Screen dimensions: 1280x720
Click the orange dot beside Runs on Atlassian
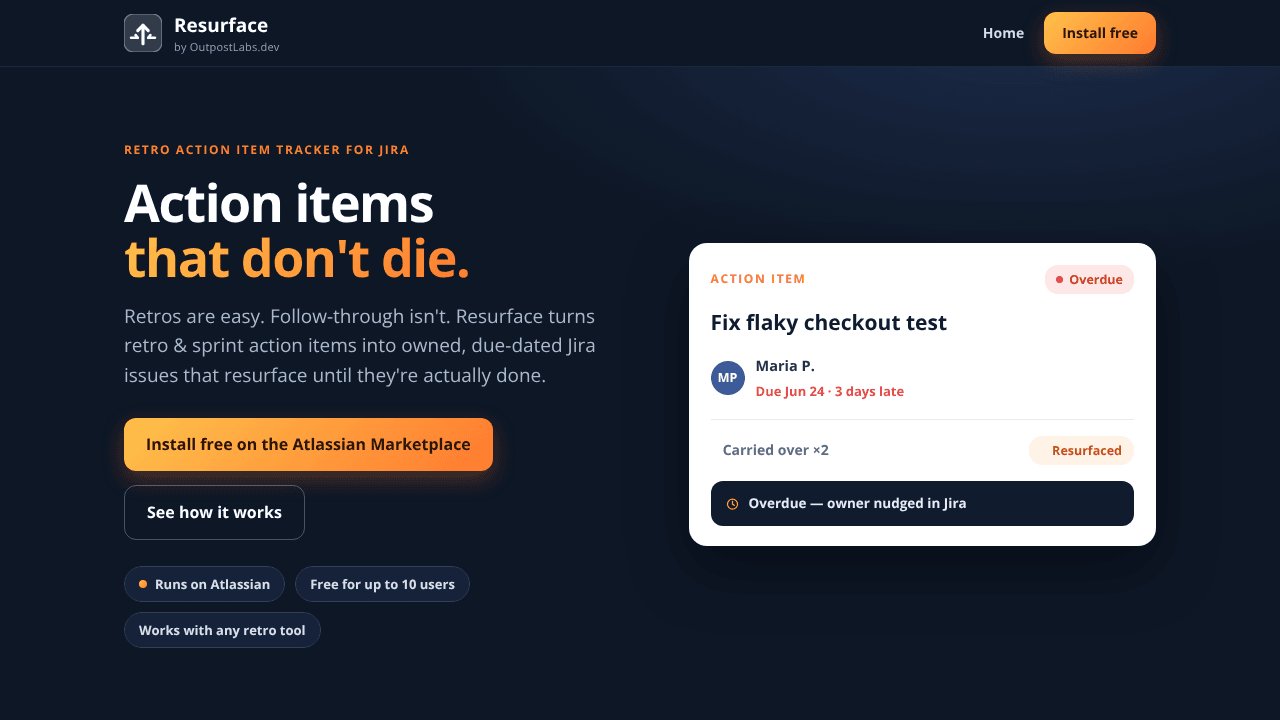[x=143, y=584]
